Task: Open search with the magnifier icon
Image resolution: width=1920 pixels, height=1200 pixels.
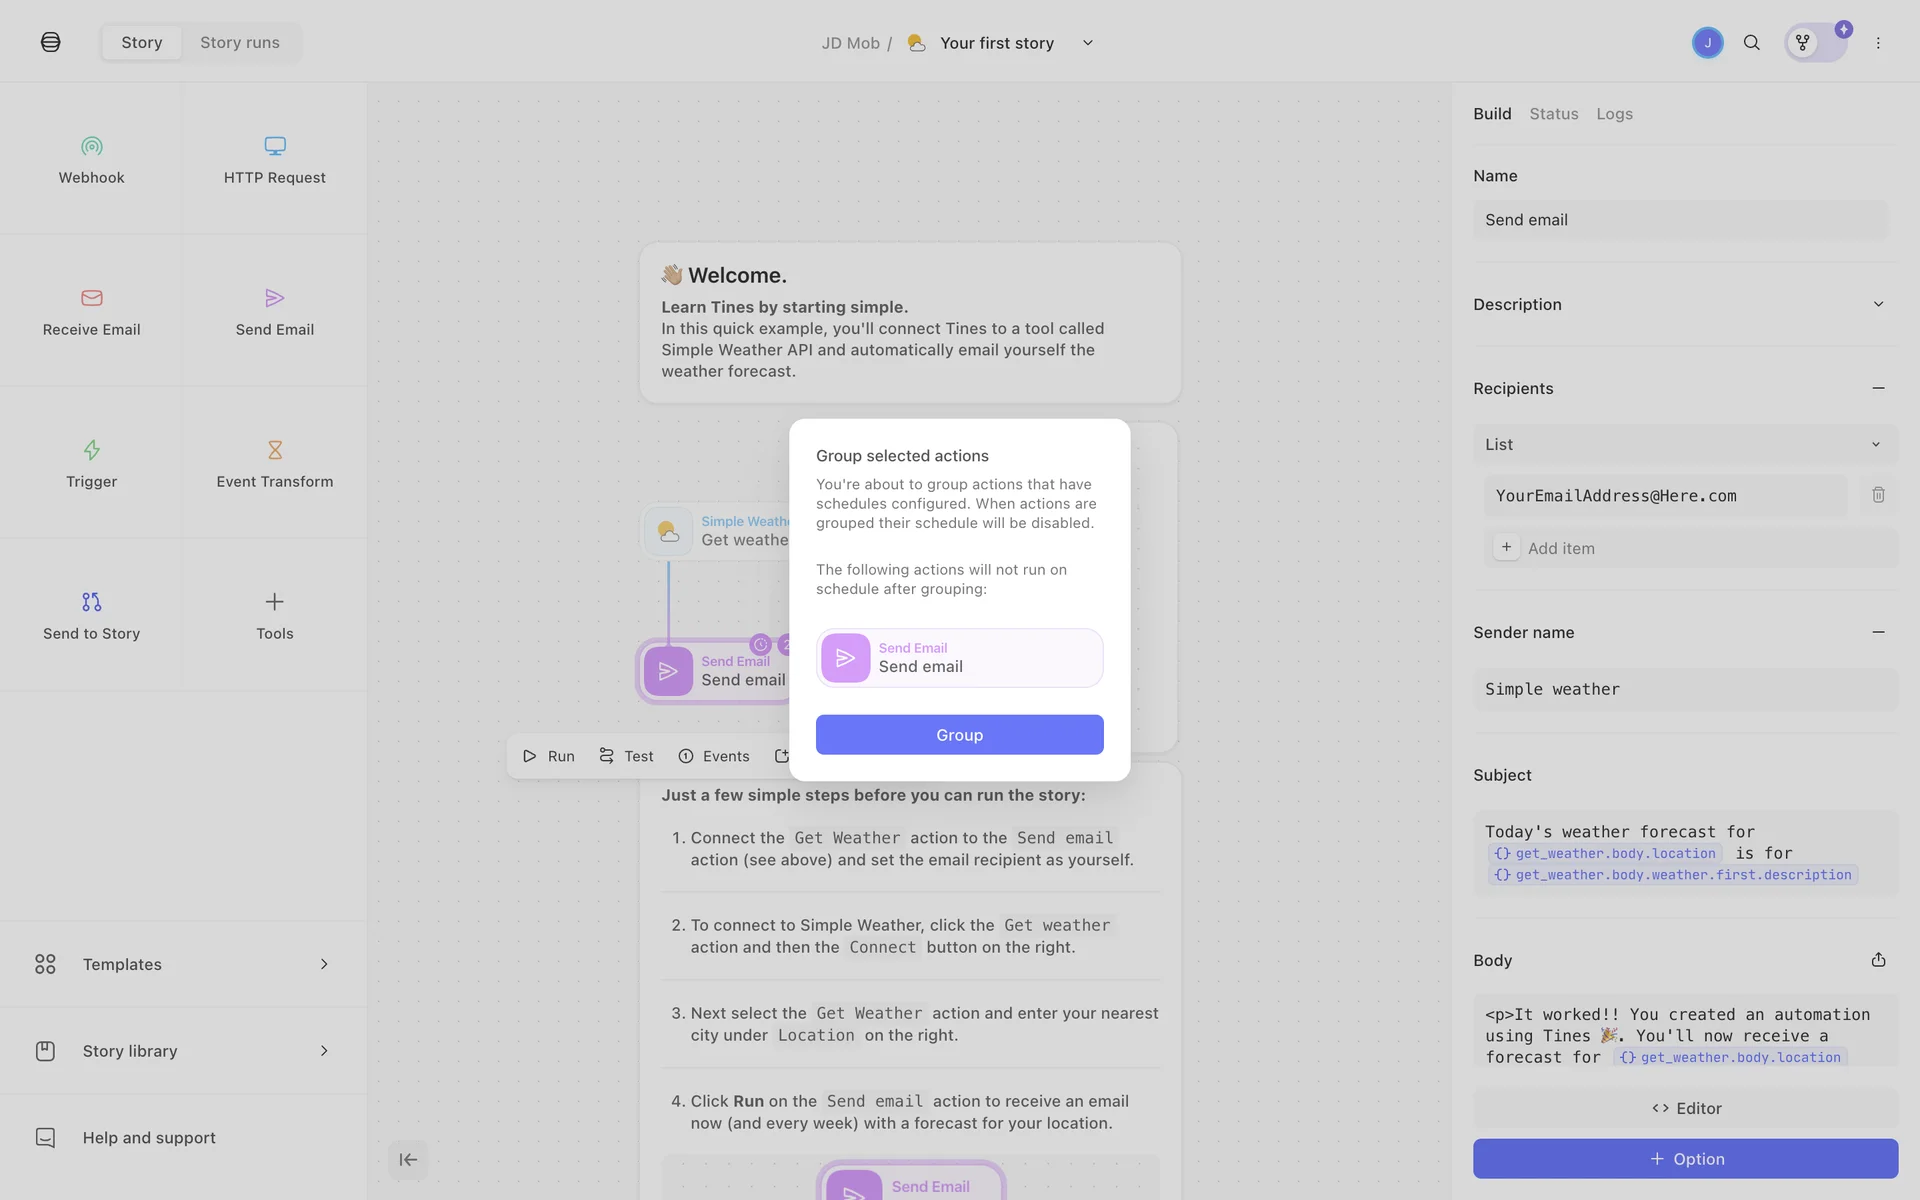Action: [1751, 43]
